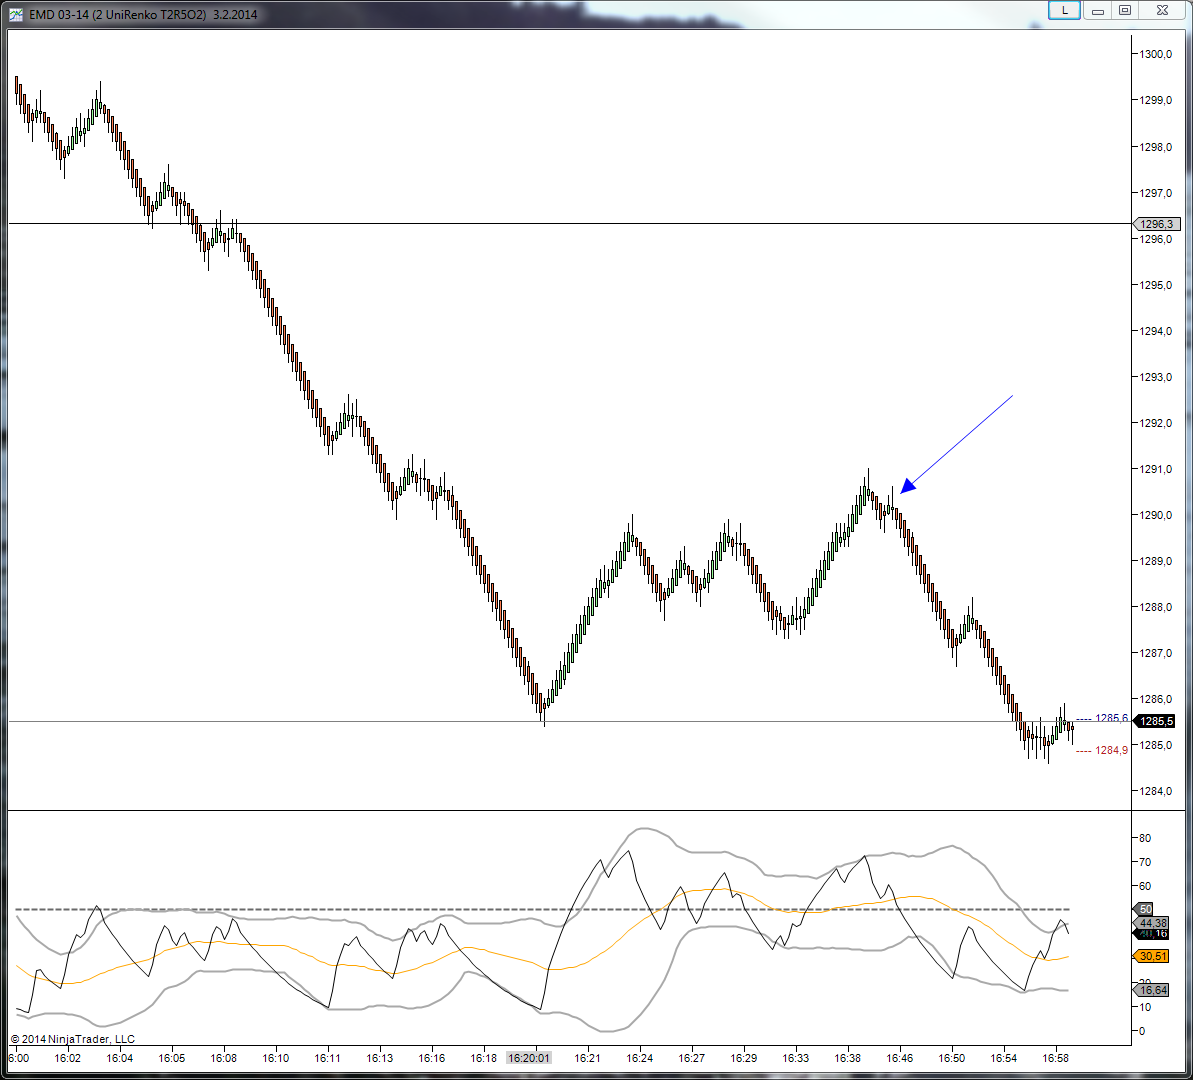Click the 16:11 time axis label

click(x=327, y=1058)
